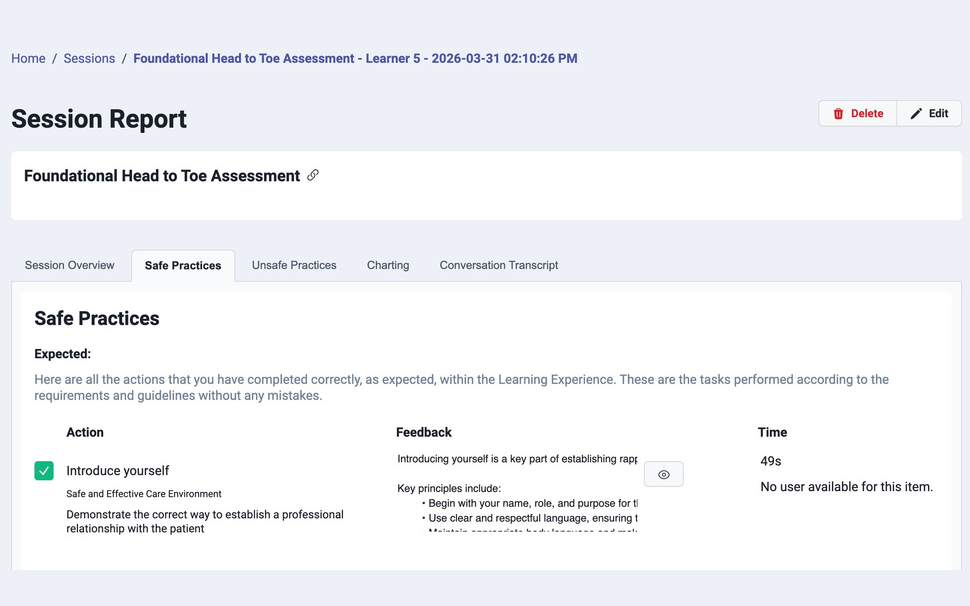The width and height of the screenshot is (970, 606).
Task: Go to Home breadcrumb
Action: tap(28, 58)
